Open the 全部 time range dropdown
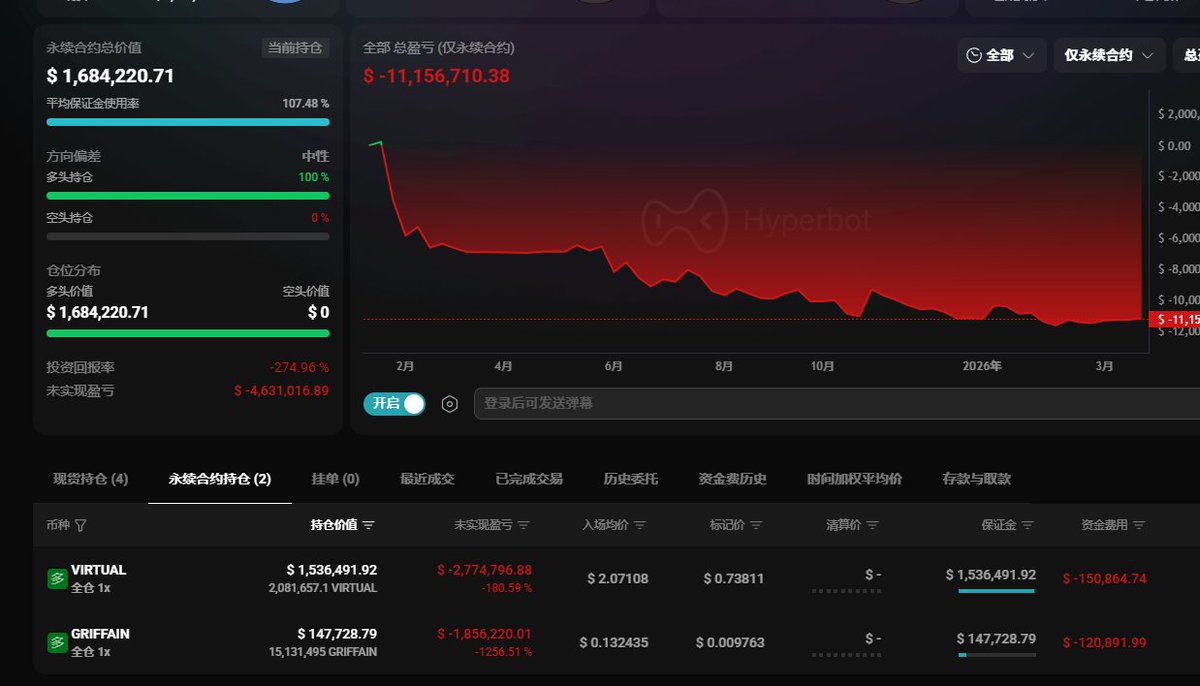1200x686 pixels. coord(1002,55)
